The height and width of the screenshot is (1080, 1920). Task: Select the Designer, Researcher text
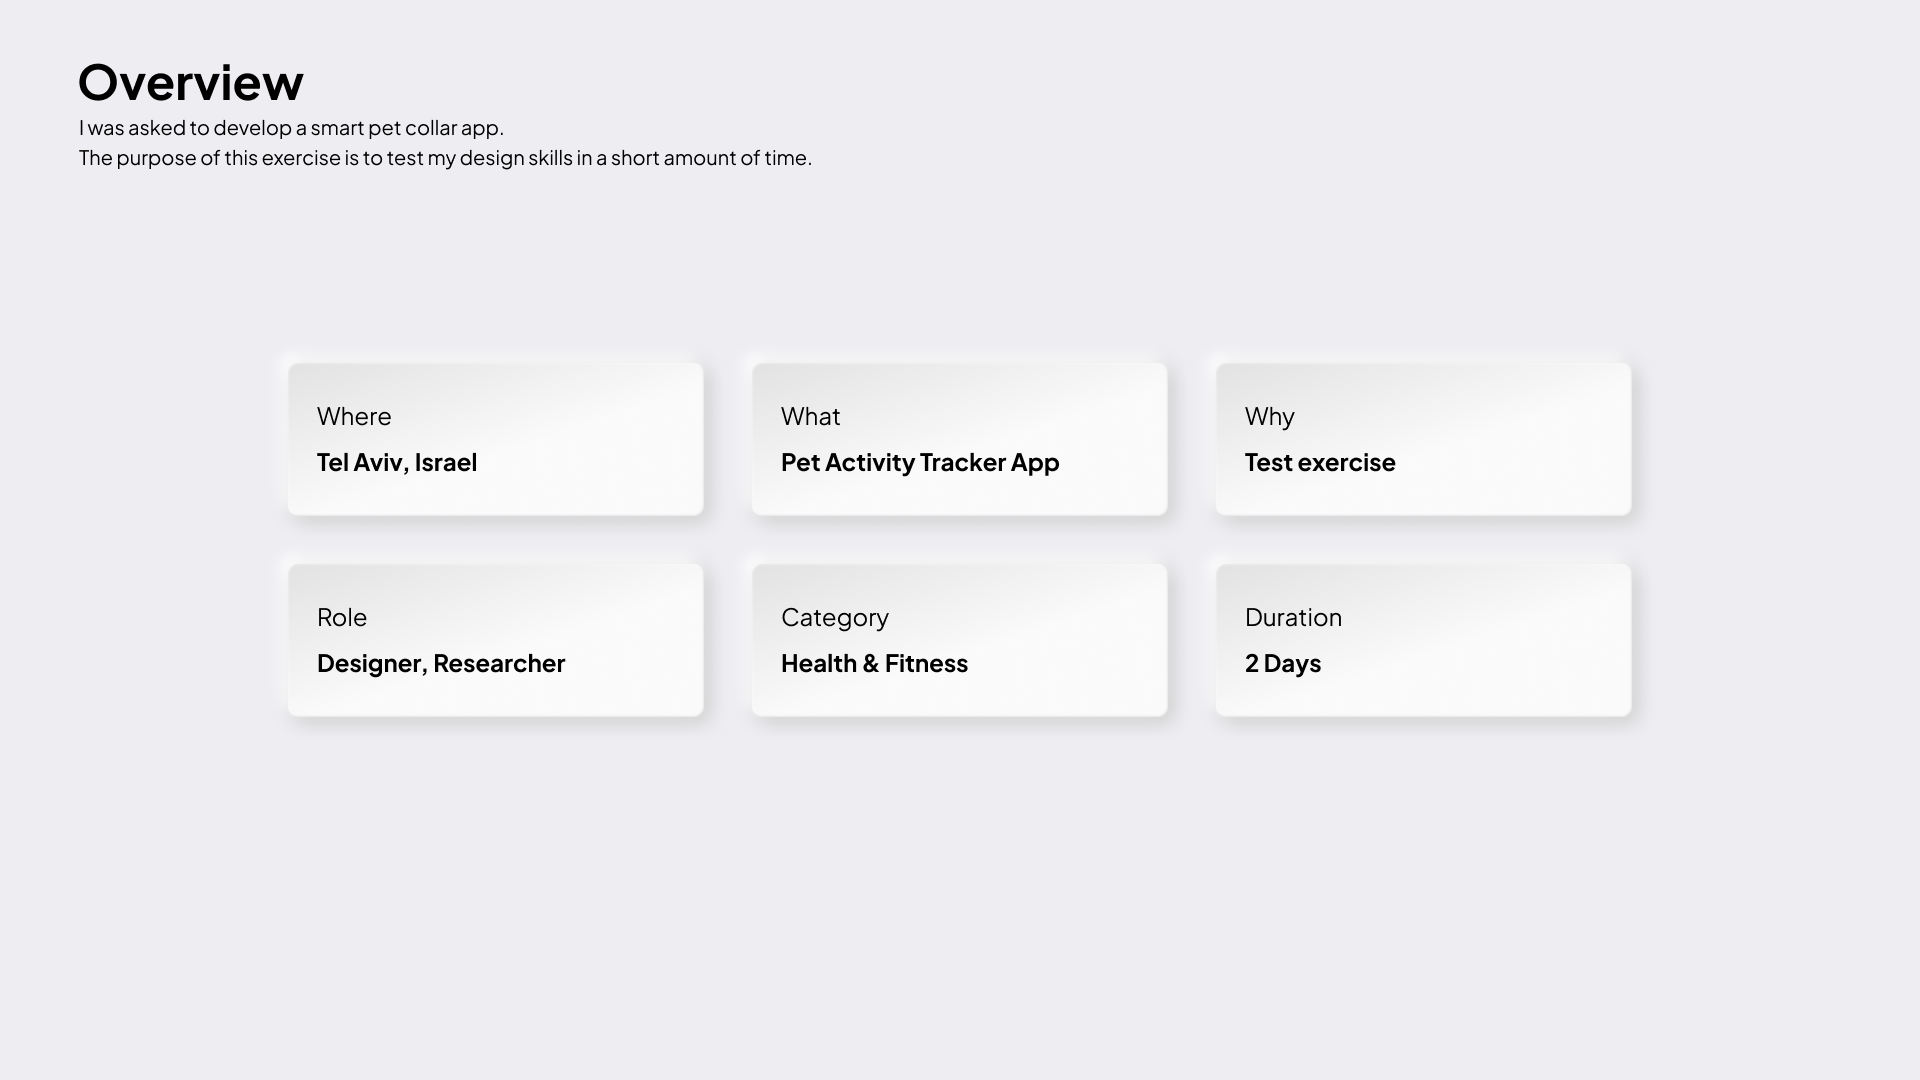(x=441, y=663)
